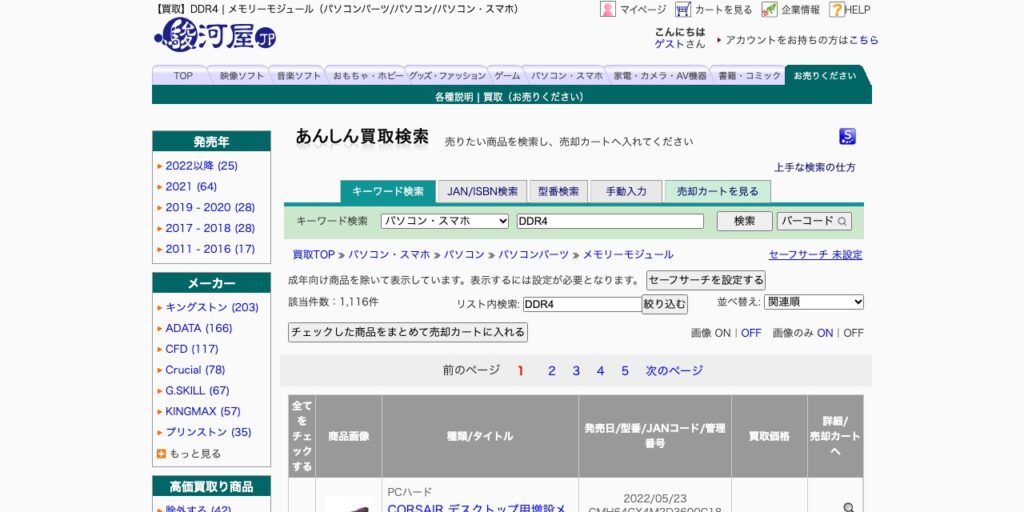Go to results page 2
Image resolution: width=1024 pixels, height=512 pixels.
point(551,371)
